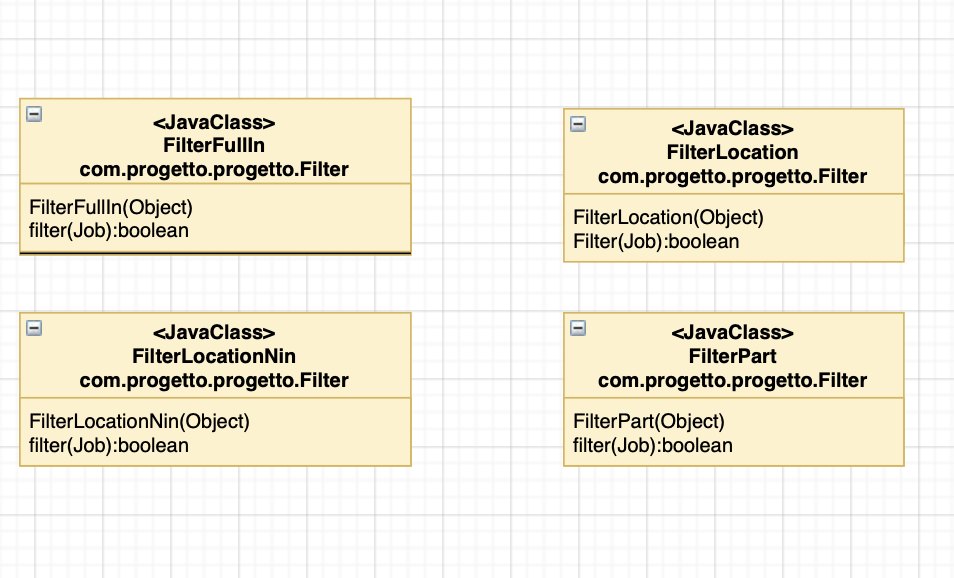This screenshot has height=578, width=954.
Task: Click the FilterLocation(Object) constructor
Action: pyautogui.click(x=668, y=218)
